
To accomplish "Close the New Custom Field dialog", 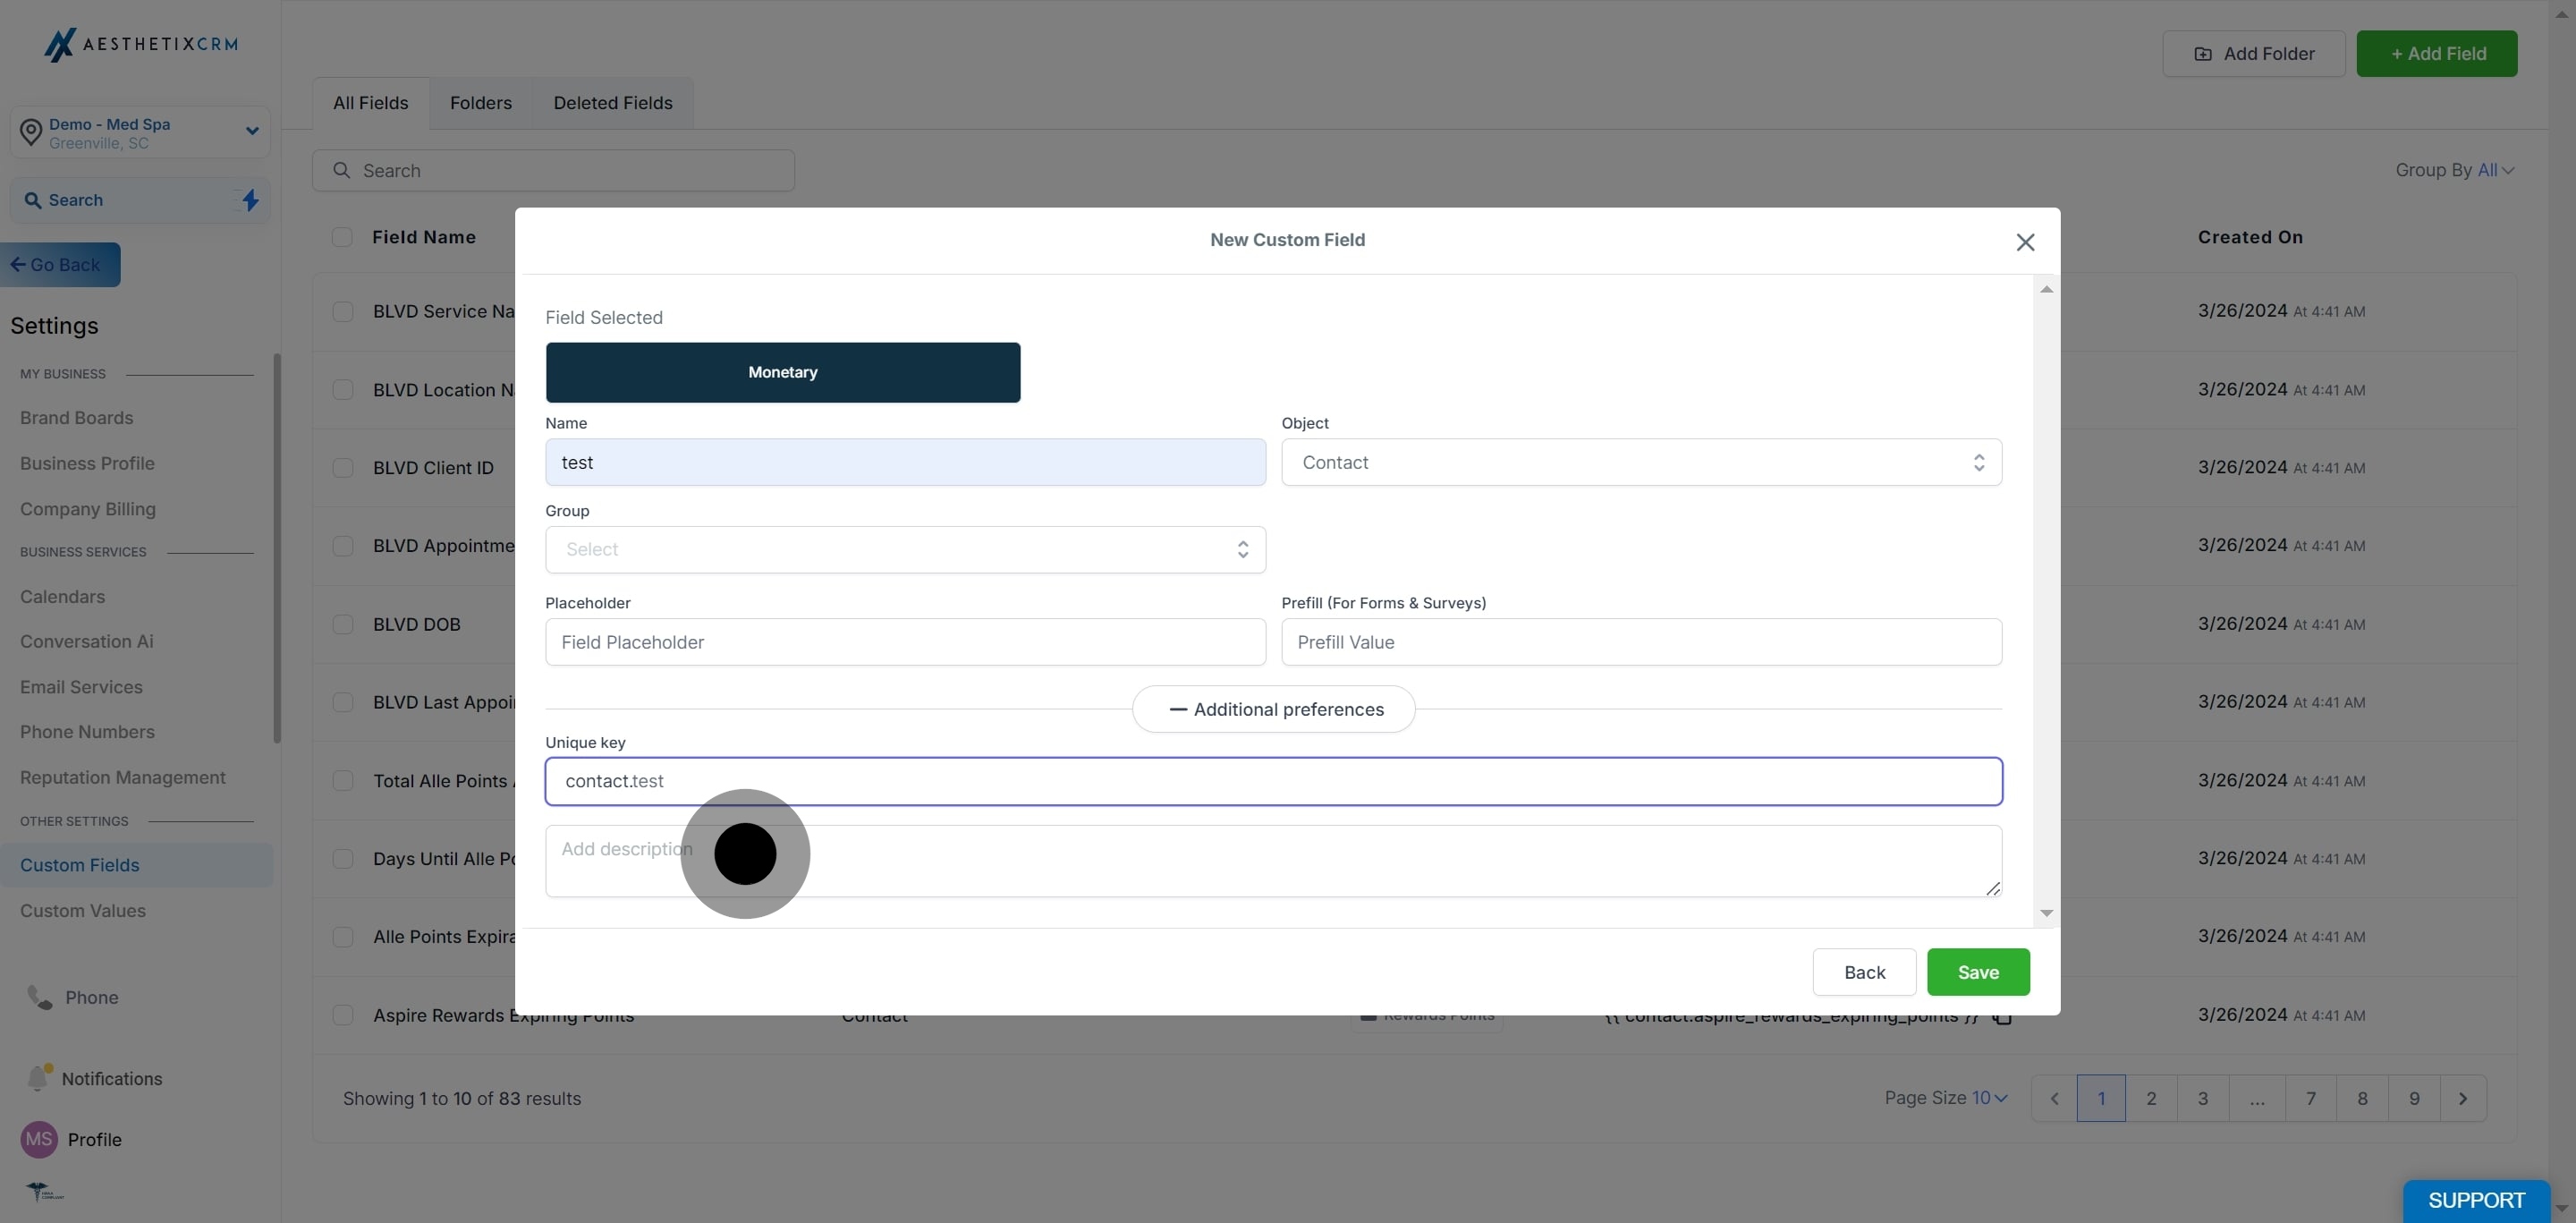I will [x=2025, y=242].
